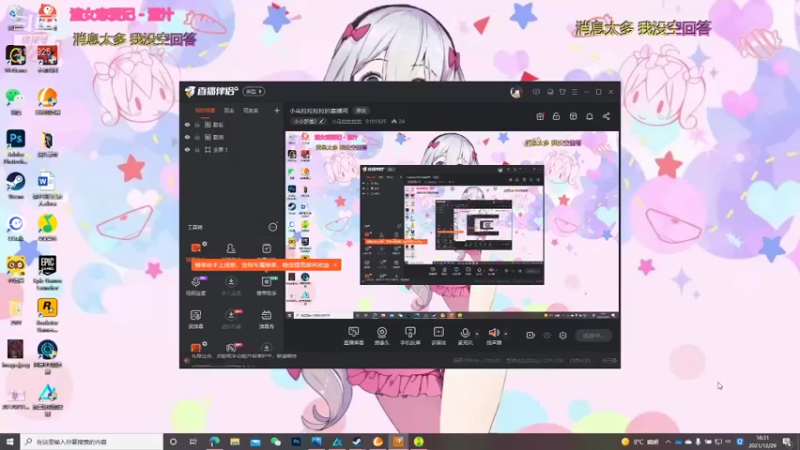Switch to the third scene tab

251,110
